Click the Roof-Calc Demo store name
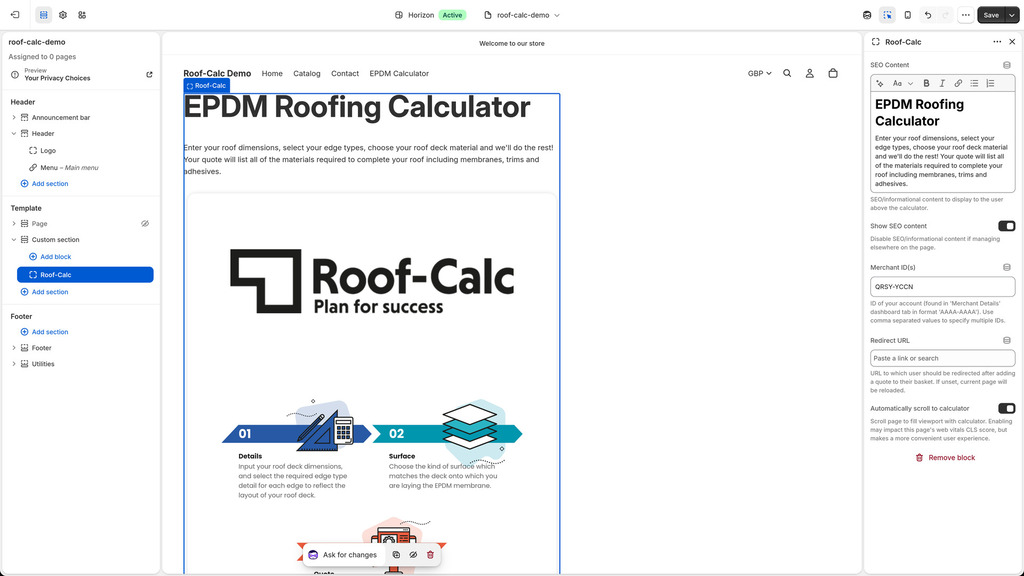This screenshot has height=576, width=1024. [x=217, y=73]
